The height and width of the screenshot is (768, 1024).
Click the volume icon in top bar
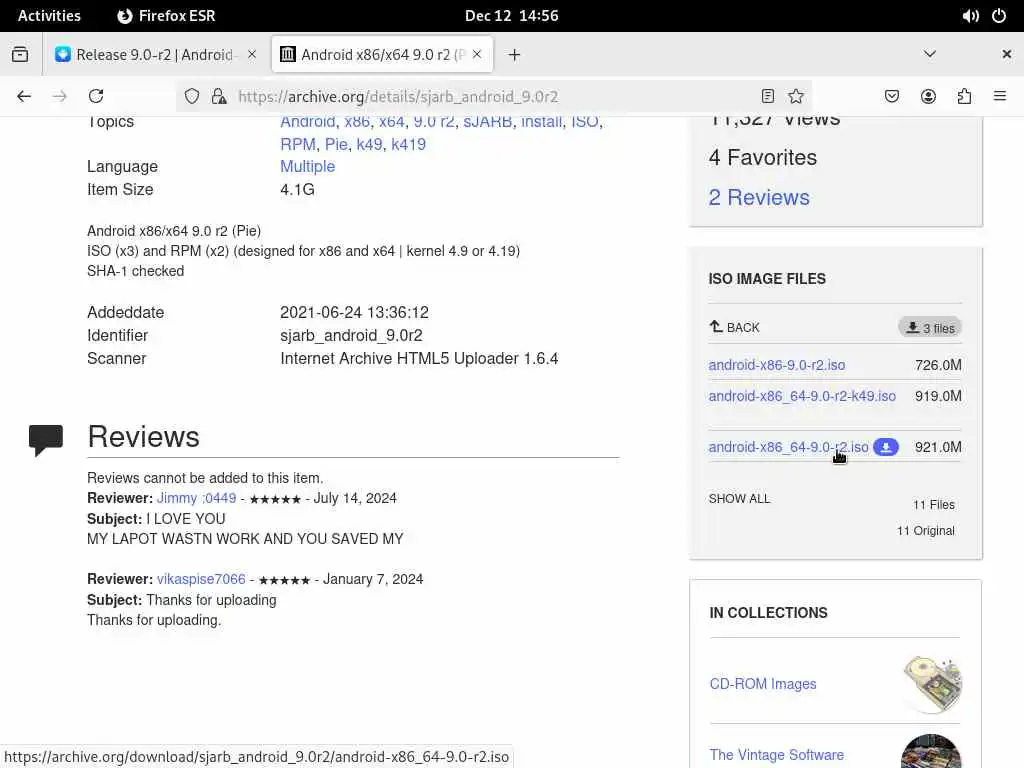tap(970, 16)
